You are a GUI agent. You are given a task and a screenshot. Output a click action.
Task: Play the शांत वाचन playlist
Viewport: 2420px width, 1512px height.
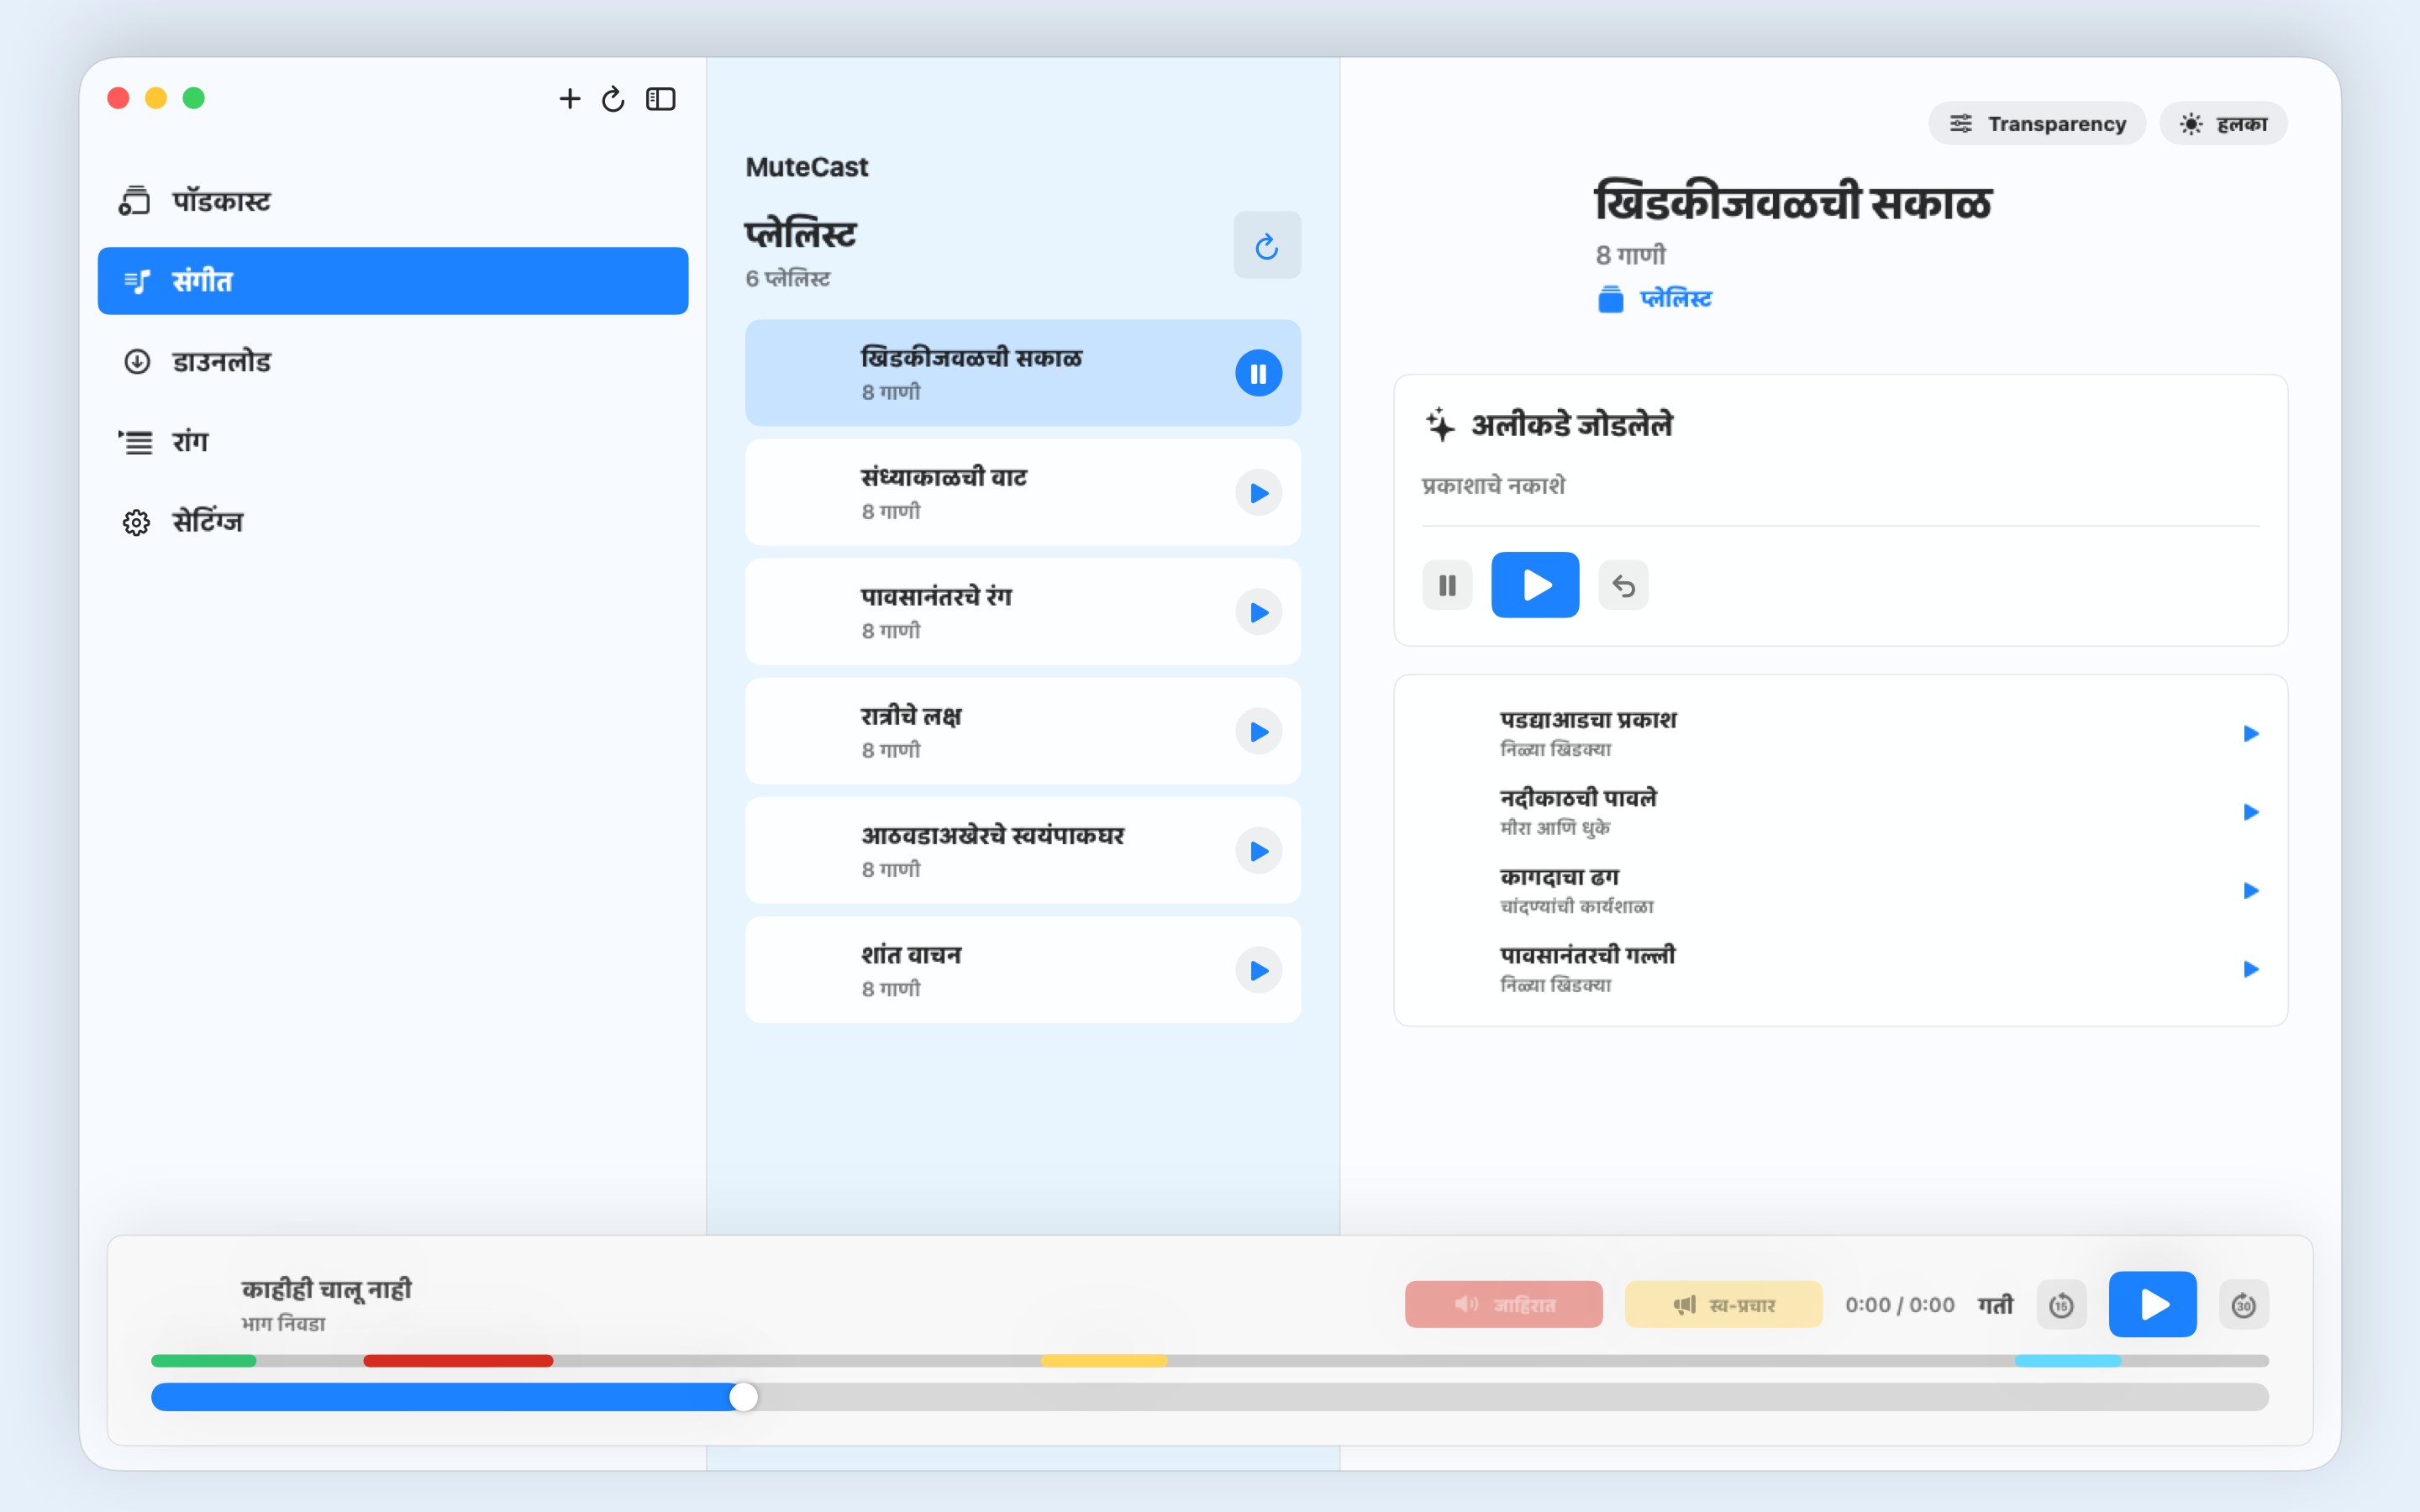[1258, 970]
